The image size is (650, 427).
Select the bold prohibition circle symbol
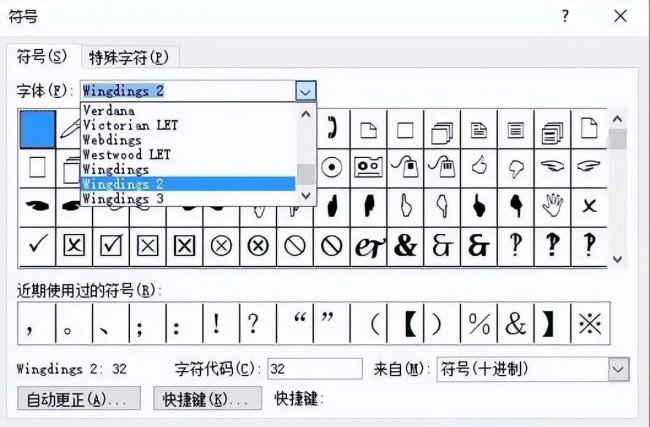[x=332, y=246]
